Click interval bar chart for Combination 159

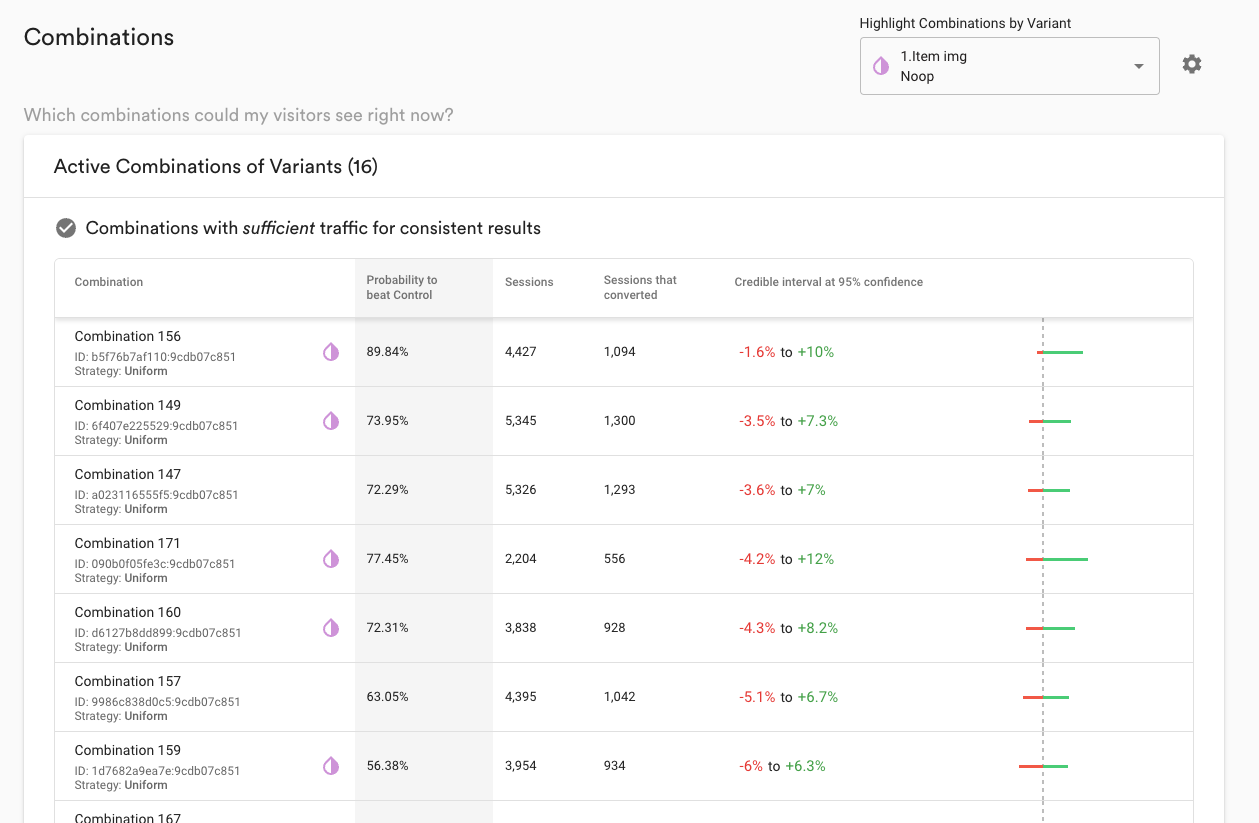click(1043, 766)
